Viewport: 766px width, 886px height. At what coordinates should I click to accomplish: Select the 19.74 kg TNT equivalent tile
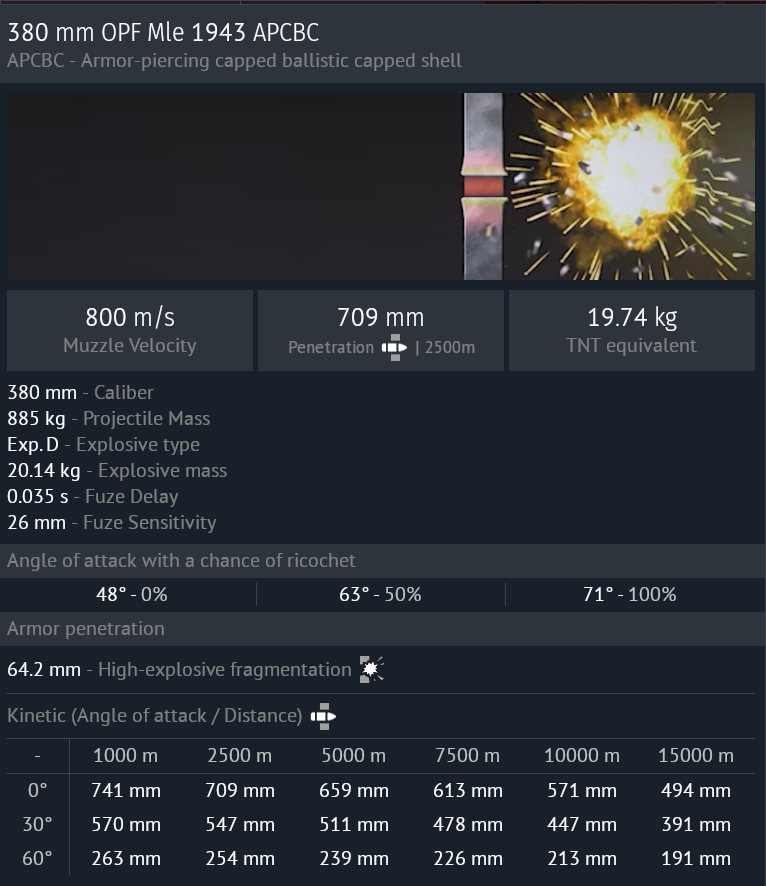(x=632, y=330)
